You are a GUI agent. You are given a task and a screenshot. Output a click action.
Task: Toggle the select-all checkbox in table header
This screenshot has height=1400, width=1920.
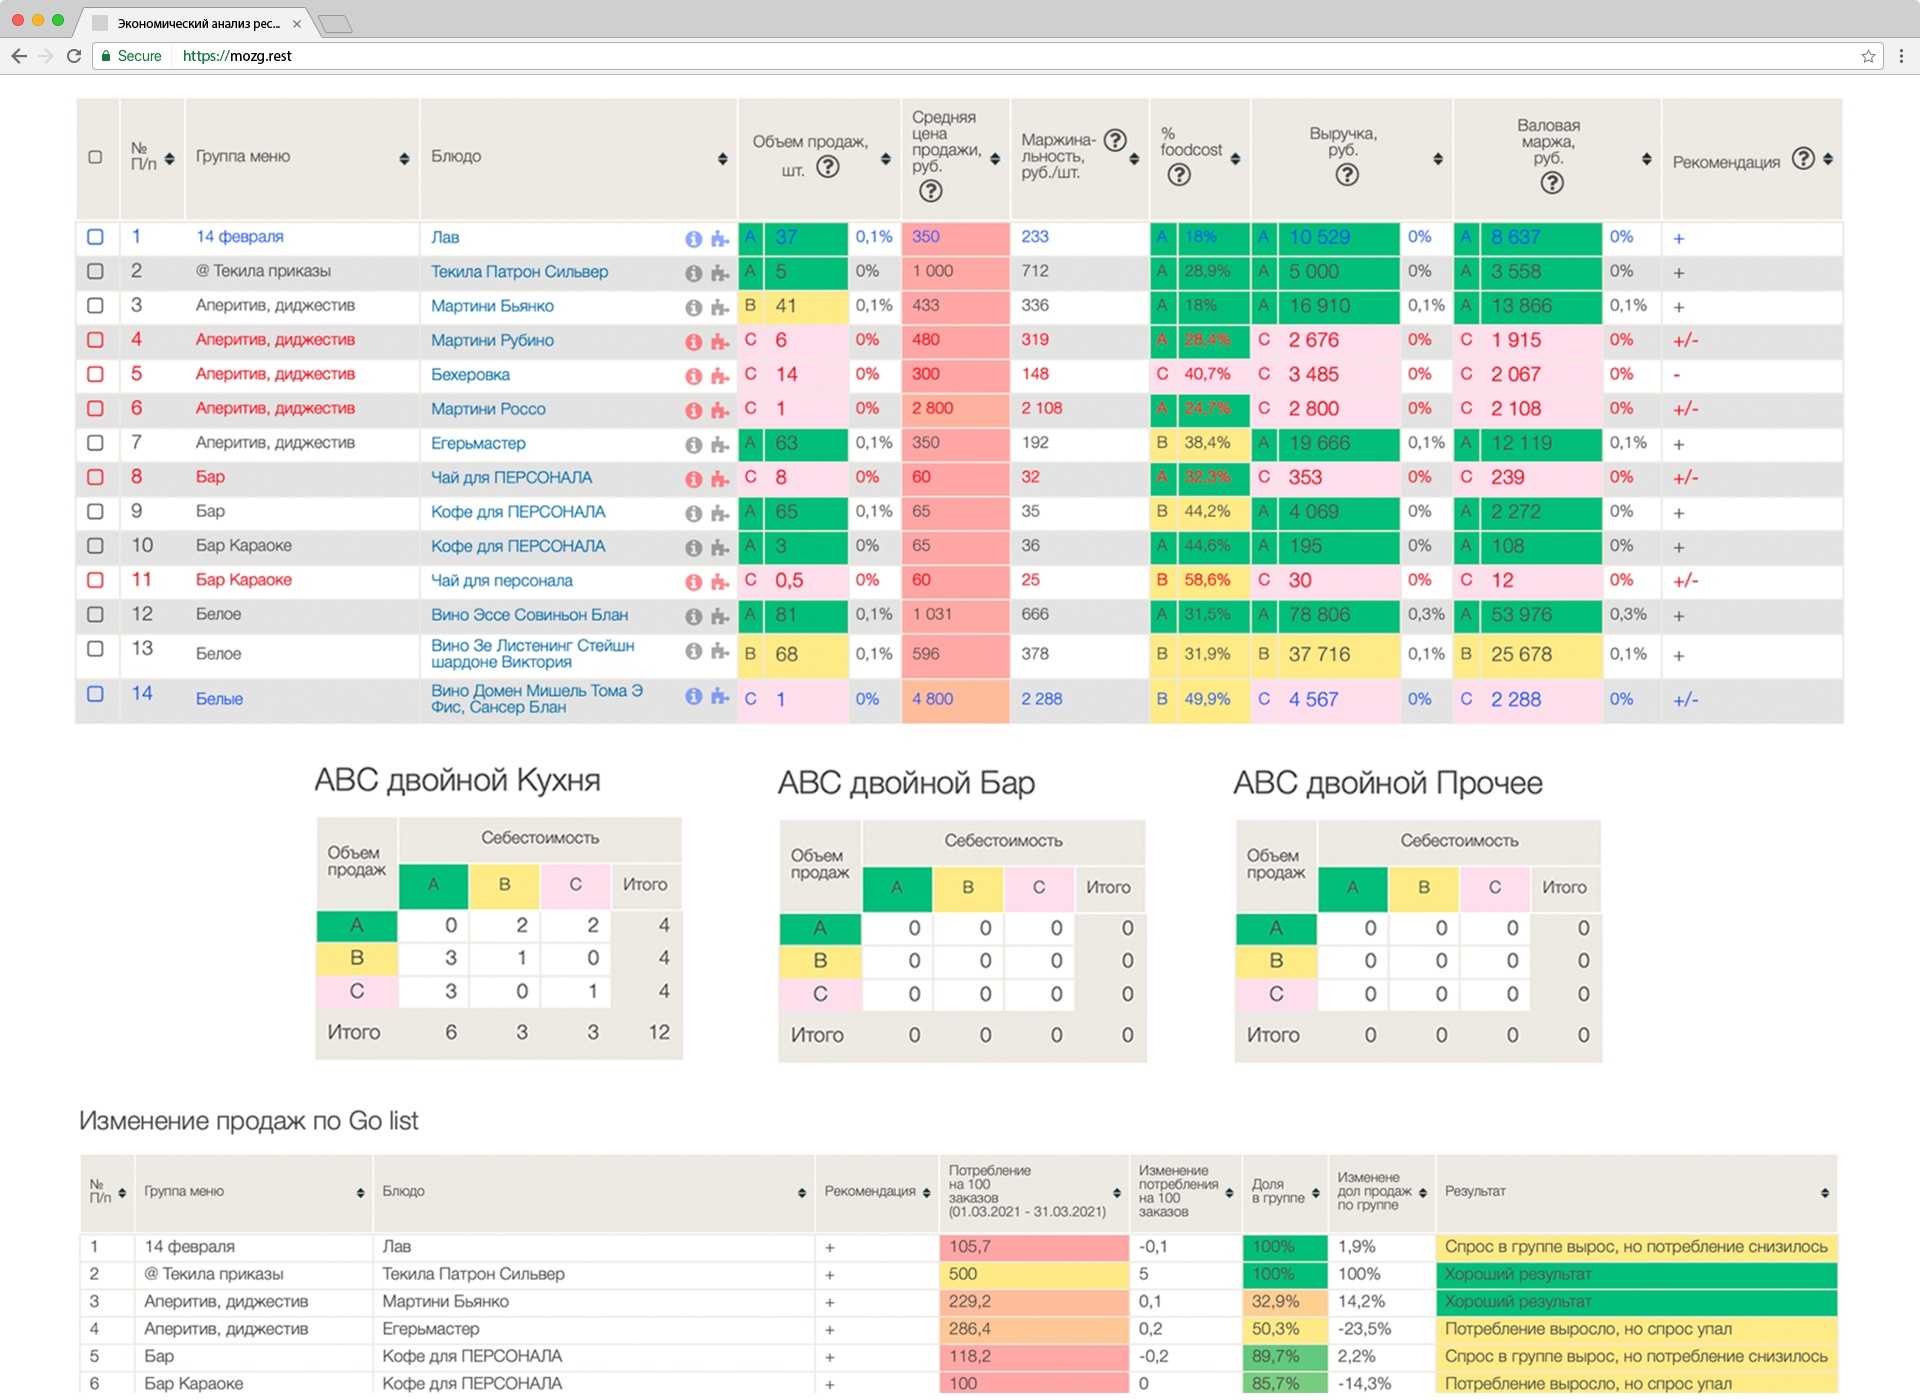pyautogui.click(x=95, y=157)
